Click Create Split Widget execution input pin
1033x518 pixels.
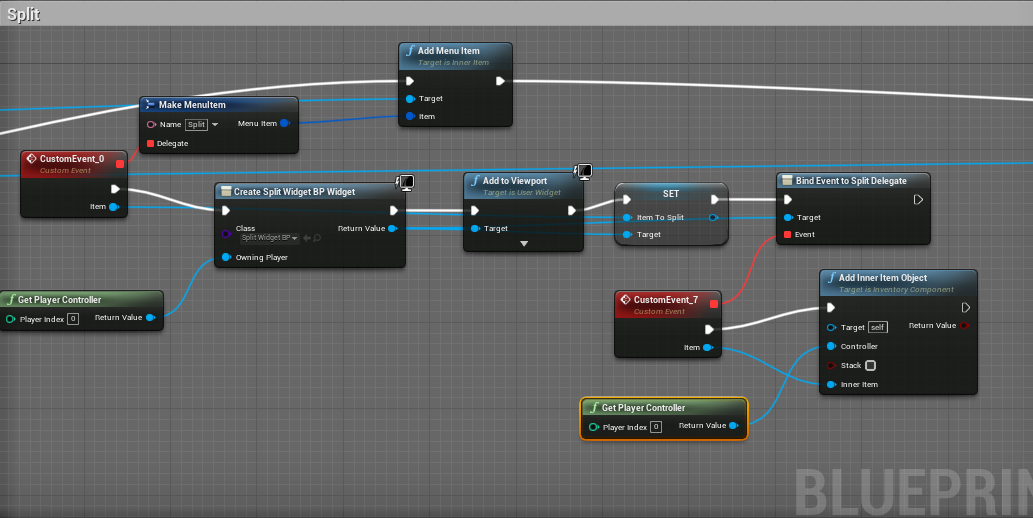coord(226,211)
